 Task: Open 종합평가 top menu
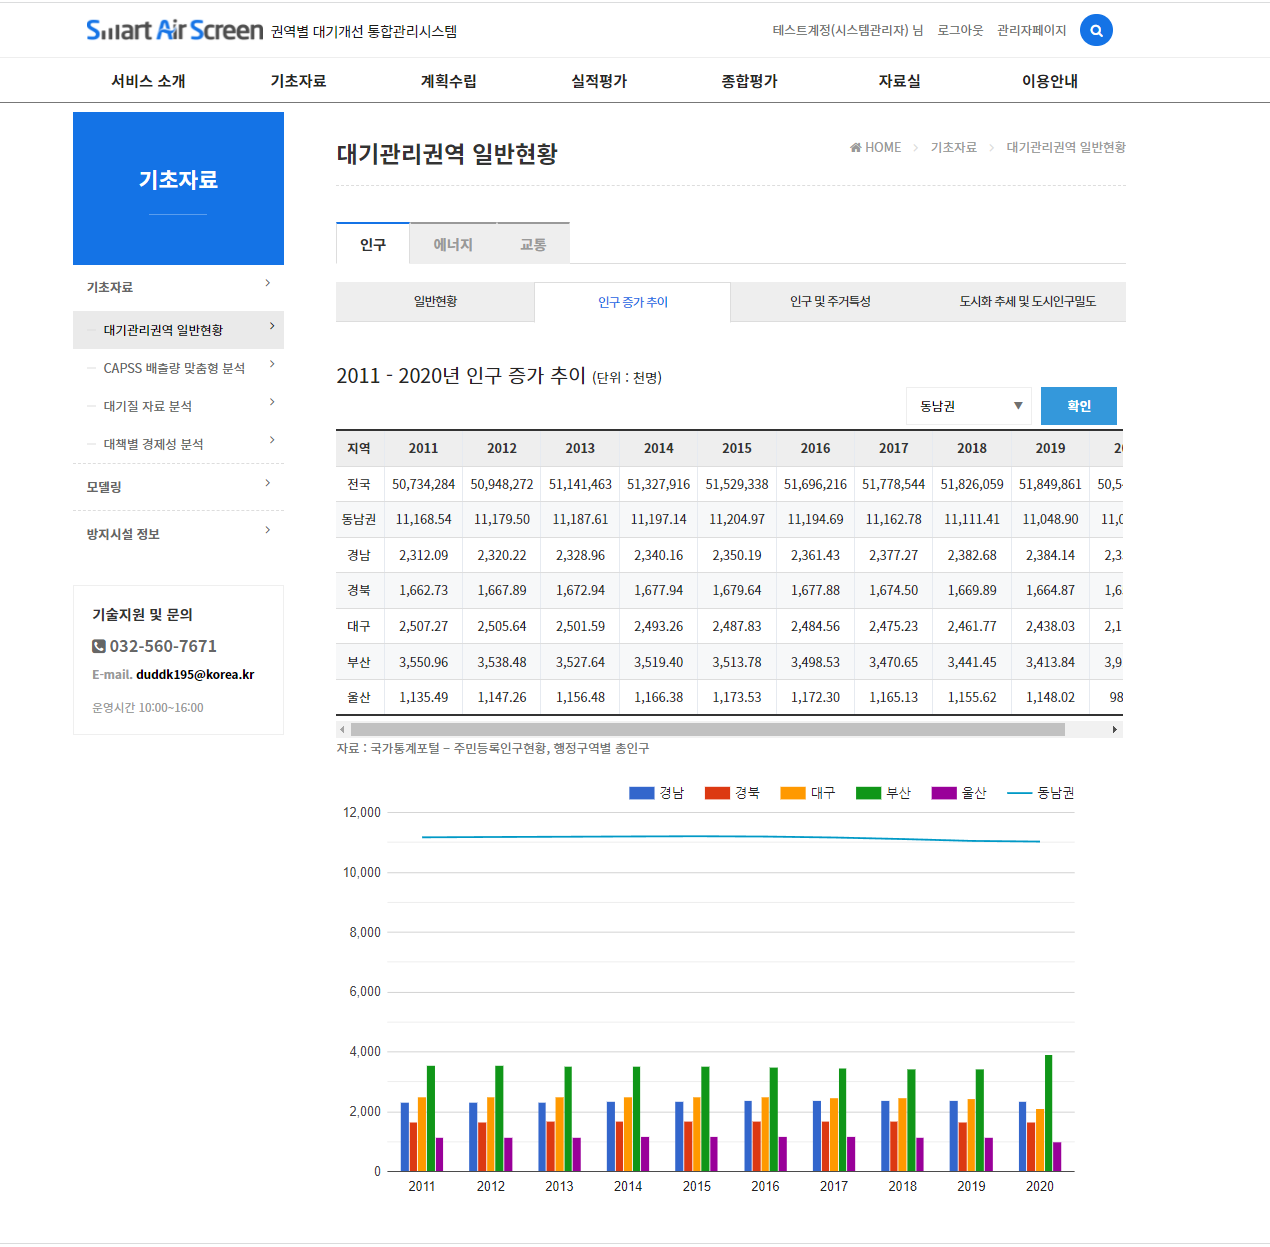(x=749, y=81)
